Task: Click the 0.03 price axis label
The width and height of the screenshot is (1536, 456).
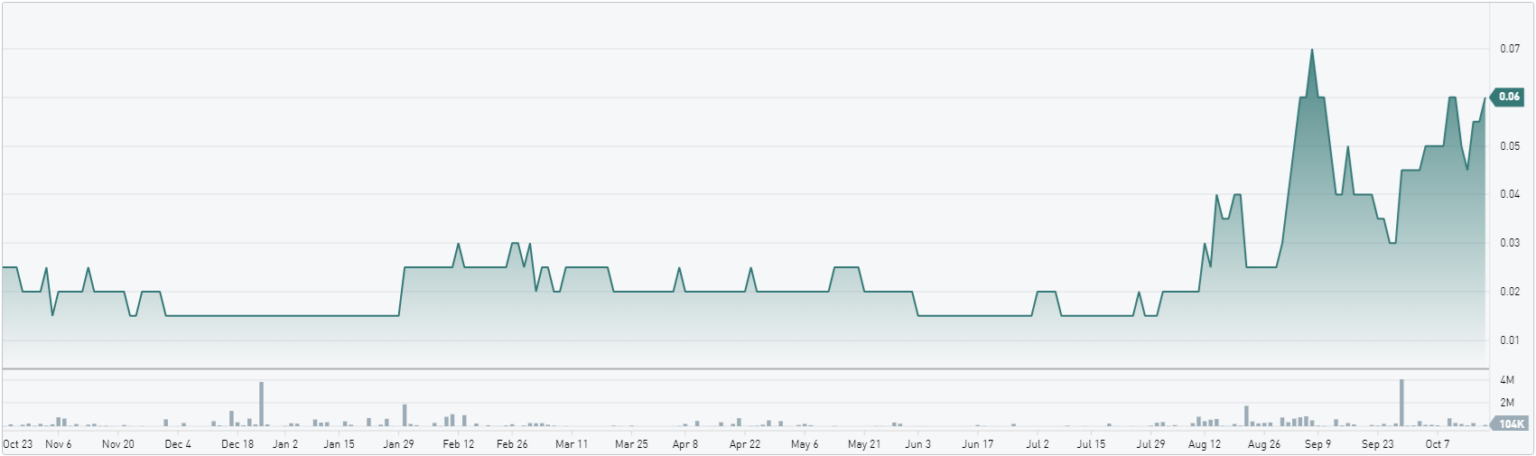Action: click(1509, 243)
